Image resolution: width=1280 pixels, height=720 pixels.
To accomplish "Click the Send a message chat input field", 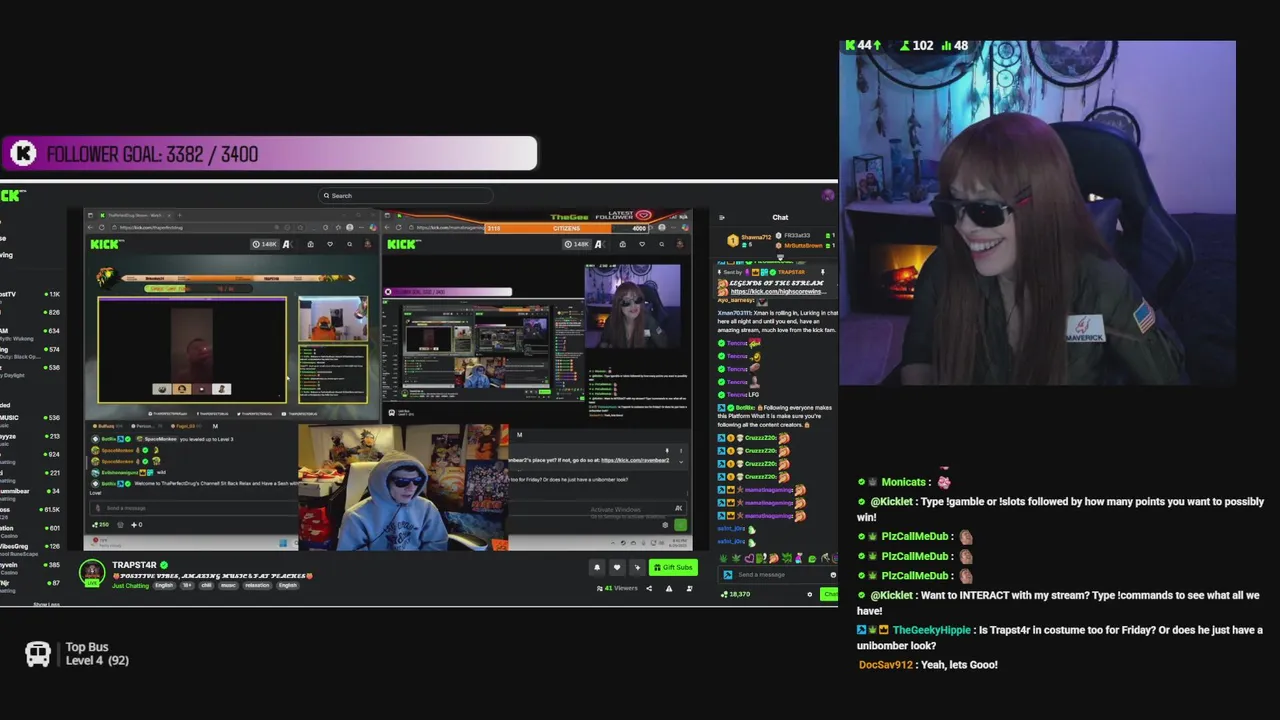I will (780, 575).
